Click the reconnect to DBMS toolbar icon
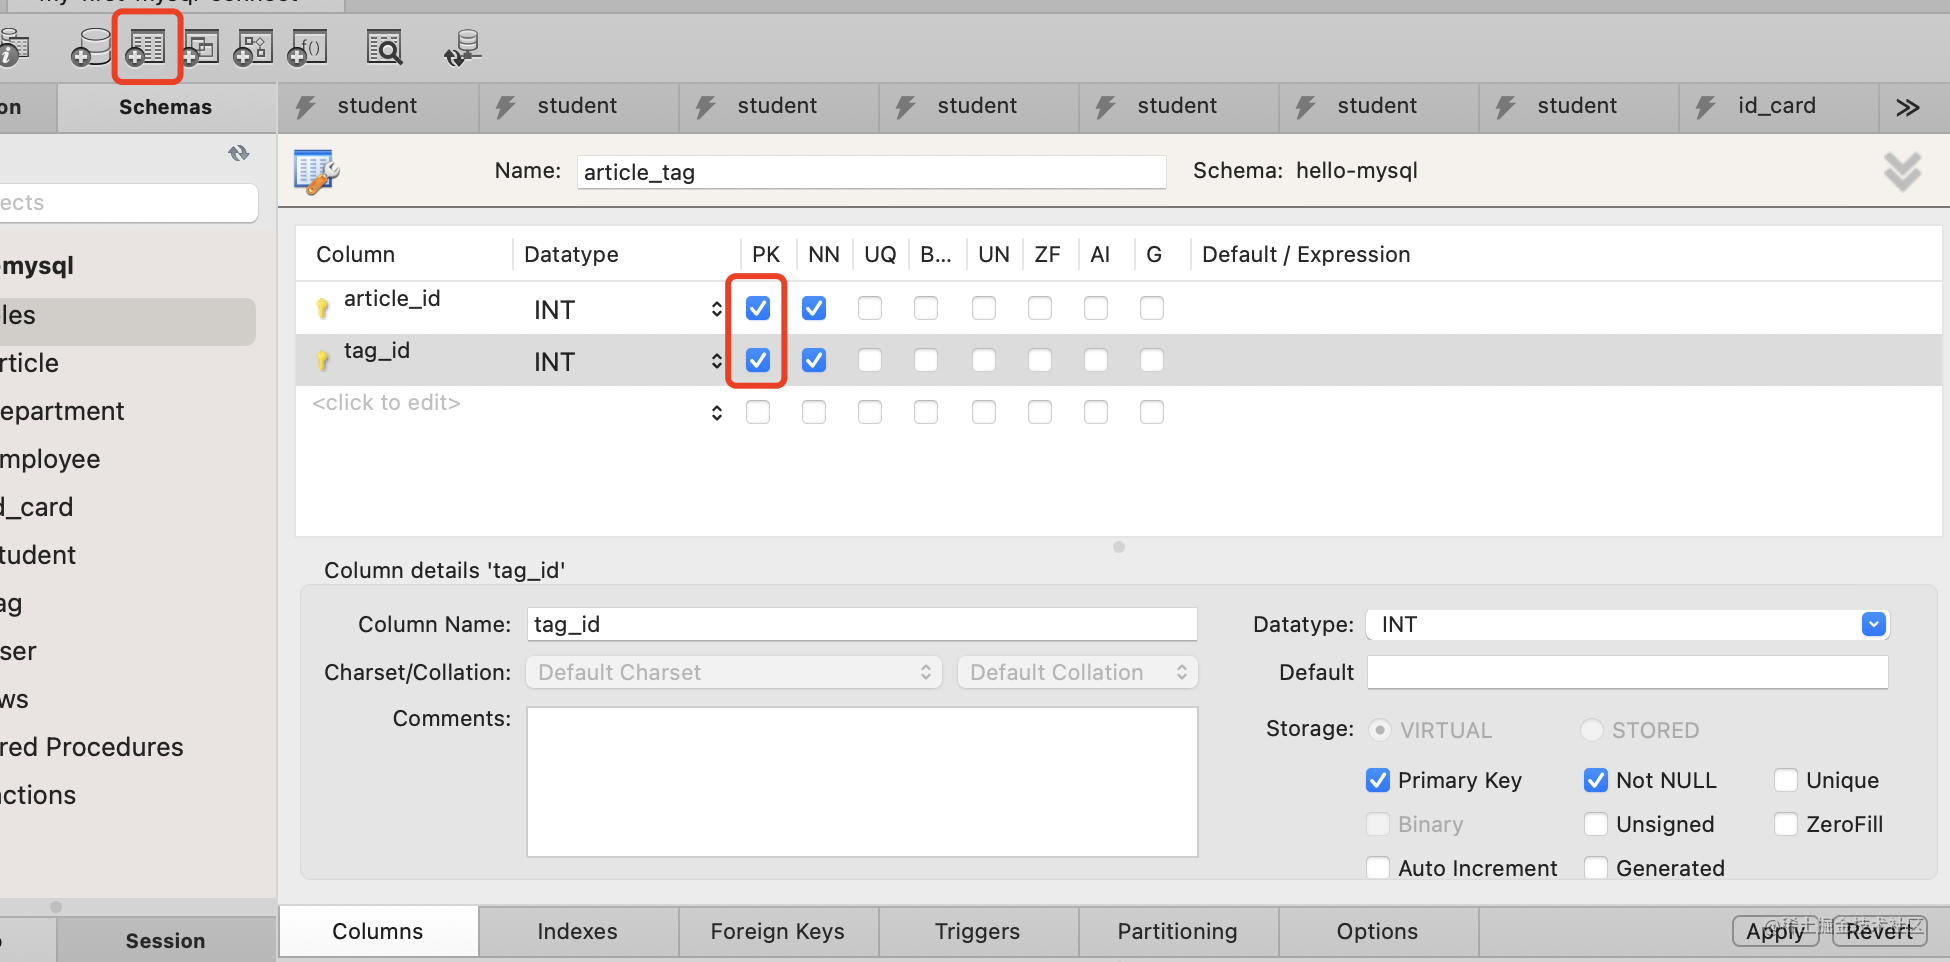Screen dimensions: 1950x962 pos(462,47)
